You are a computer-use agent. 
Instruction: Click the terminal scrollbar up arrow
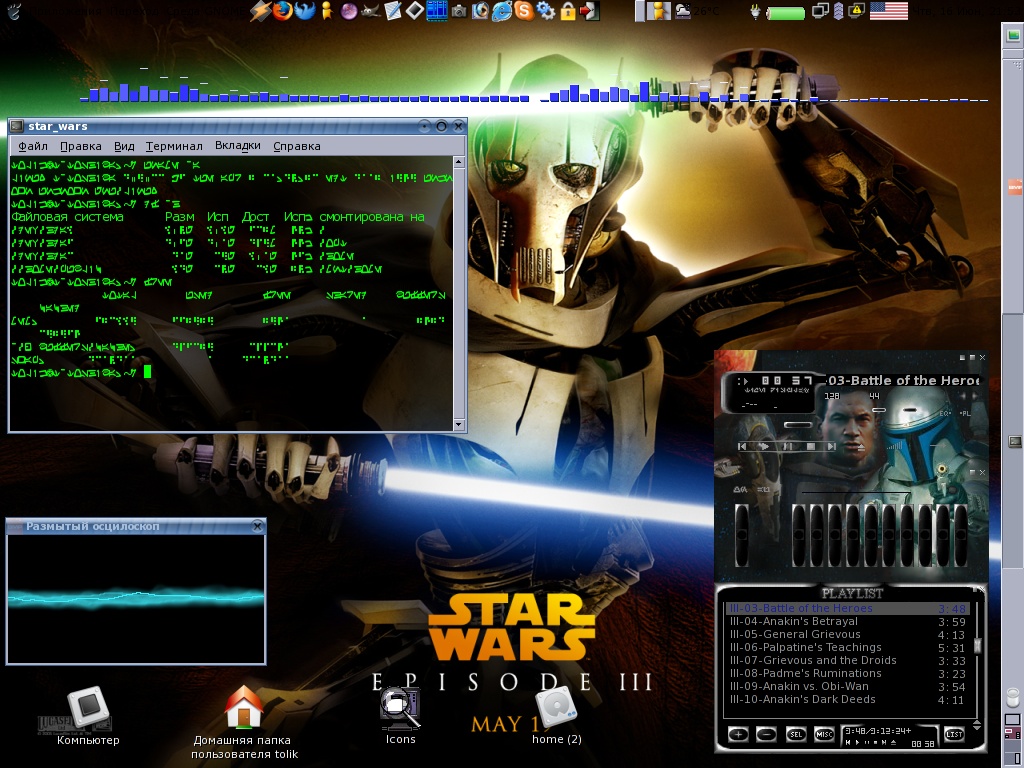tap(458, 161)
